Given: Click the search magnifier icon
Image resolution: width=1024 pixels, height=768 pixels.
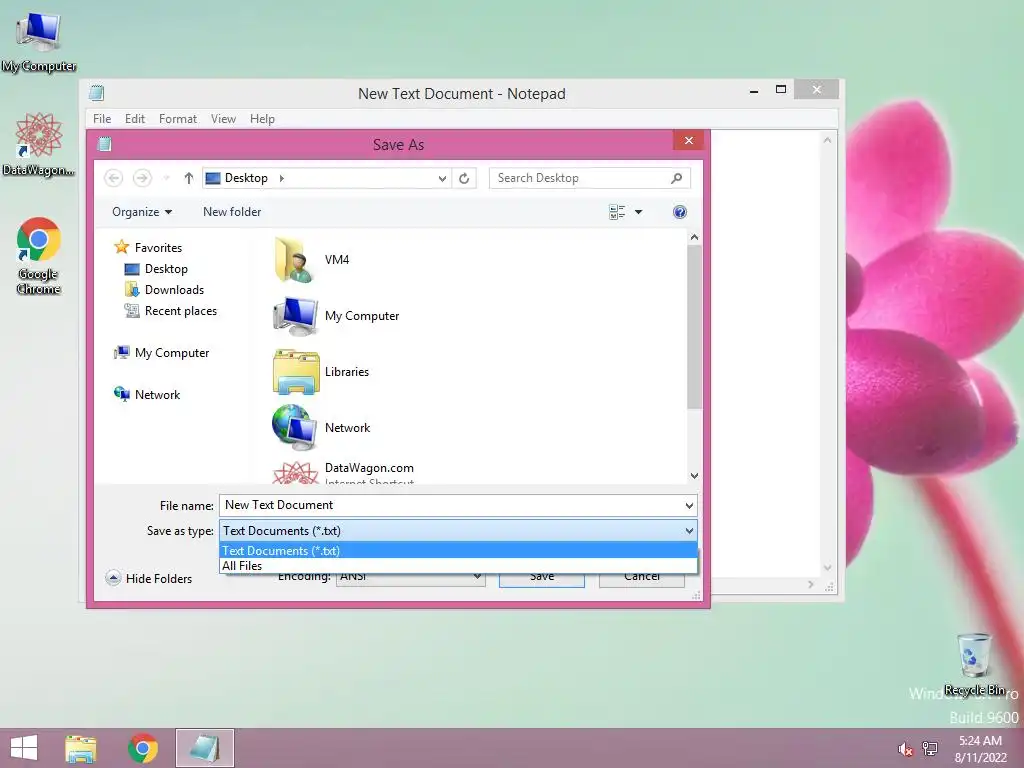Looking at the screenshot, I should [677, 178].
